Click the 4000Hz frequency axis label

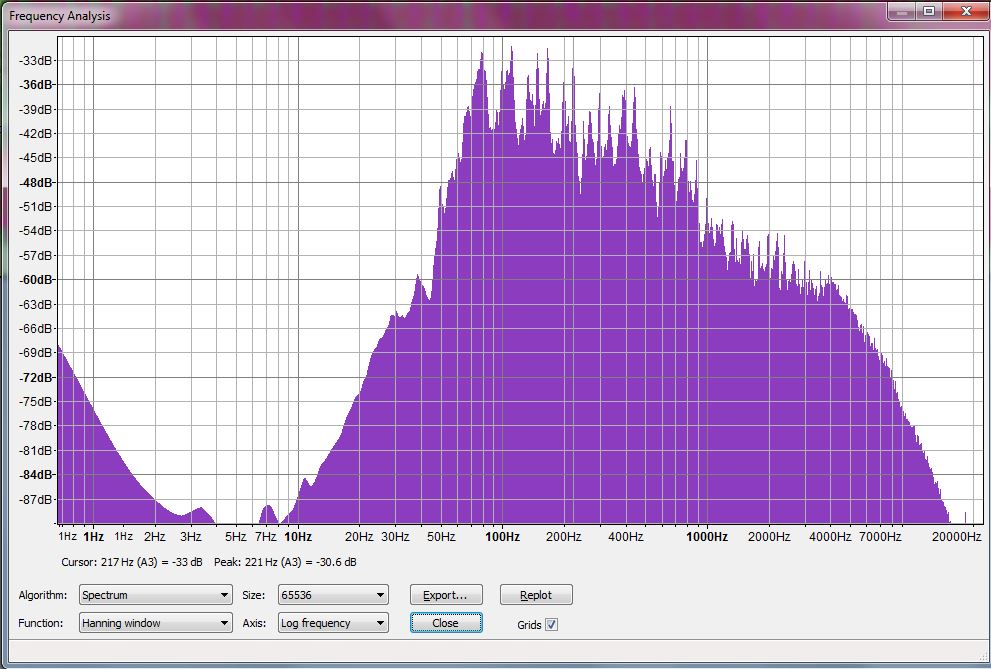point(830,537)
